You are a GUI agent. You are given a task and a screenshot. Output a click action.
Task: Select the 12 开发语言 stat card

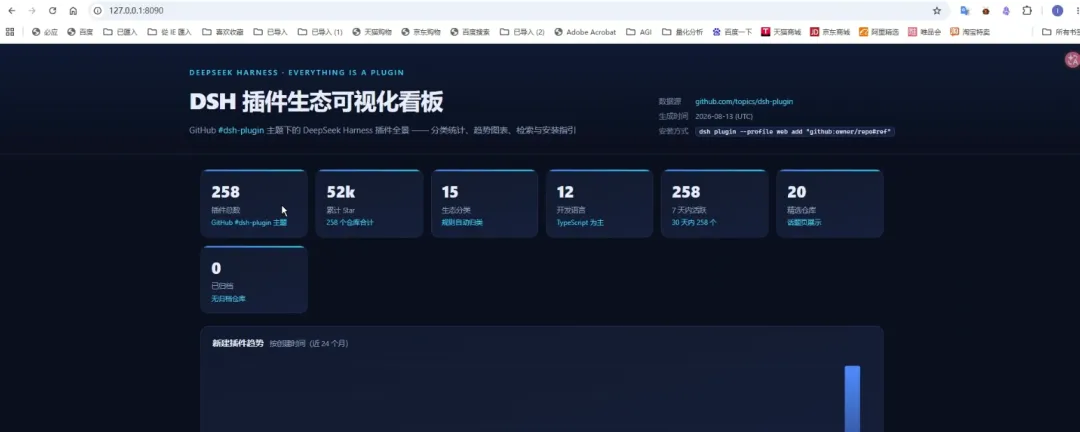(x=599, y=203)
